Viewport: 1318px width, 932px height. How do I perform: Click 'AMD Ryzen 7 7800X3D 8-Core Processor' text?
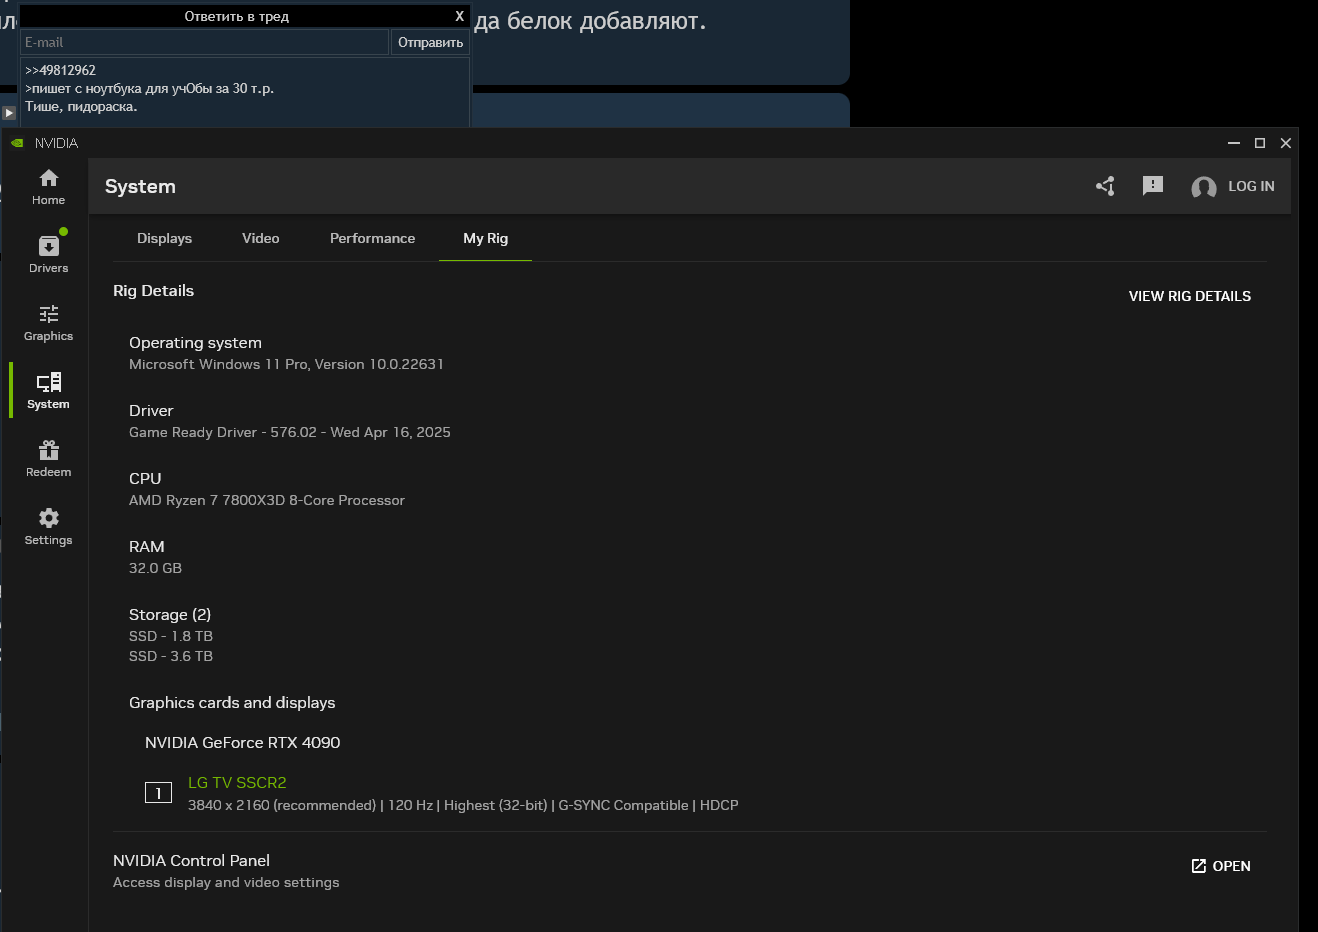tap(267, 500)
